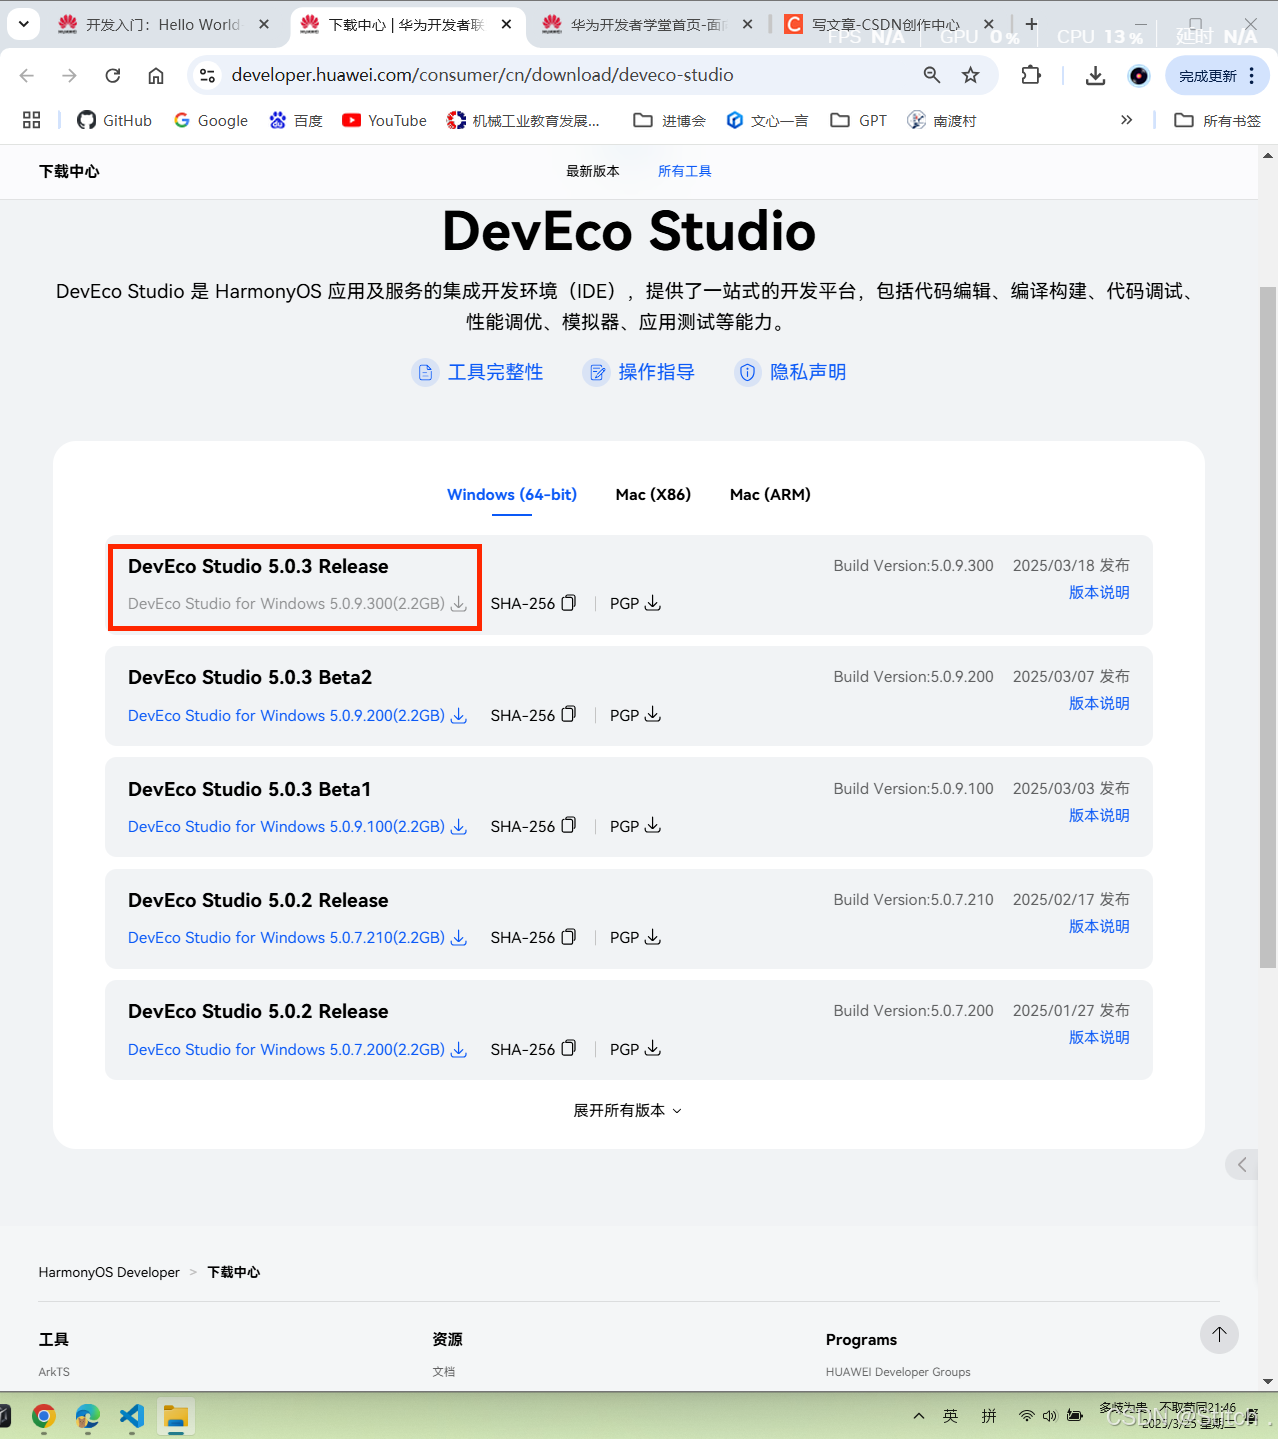
Task: Show hidden system tray icons
Action: click(919, 1416)
